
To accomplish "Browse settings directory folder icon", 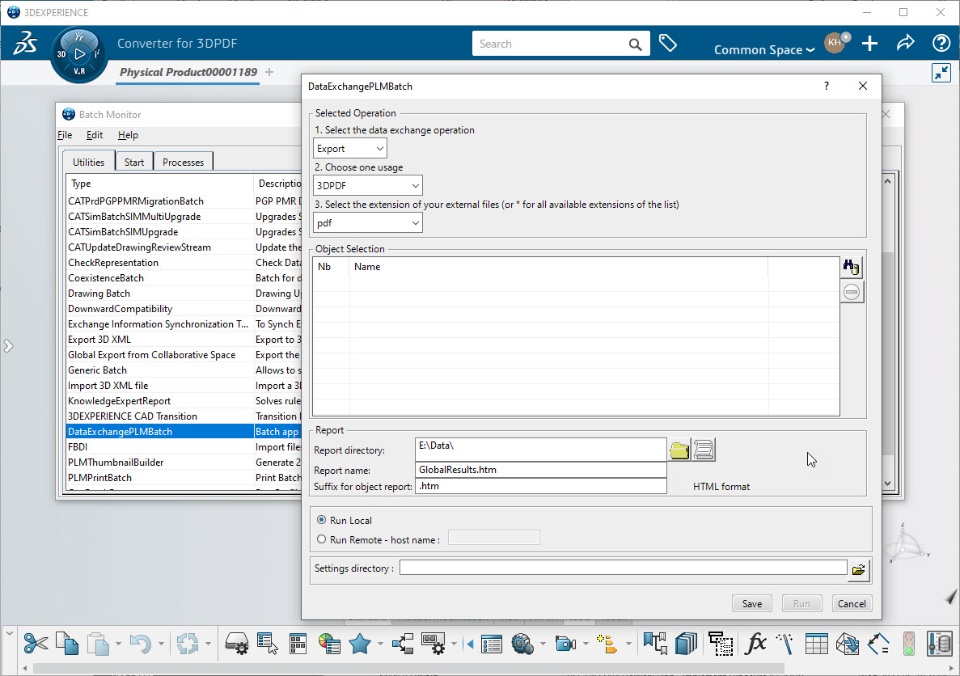I will coord(858,569).
